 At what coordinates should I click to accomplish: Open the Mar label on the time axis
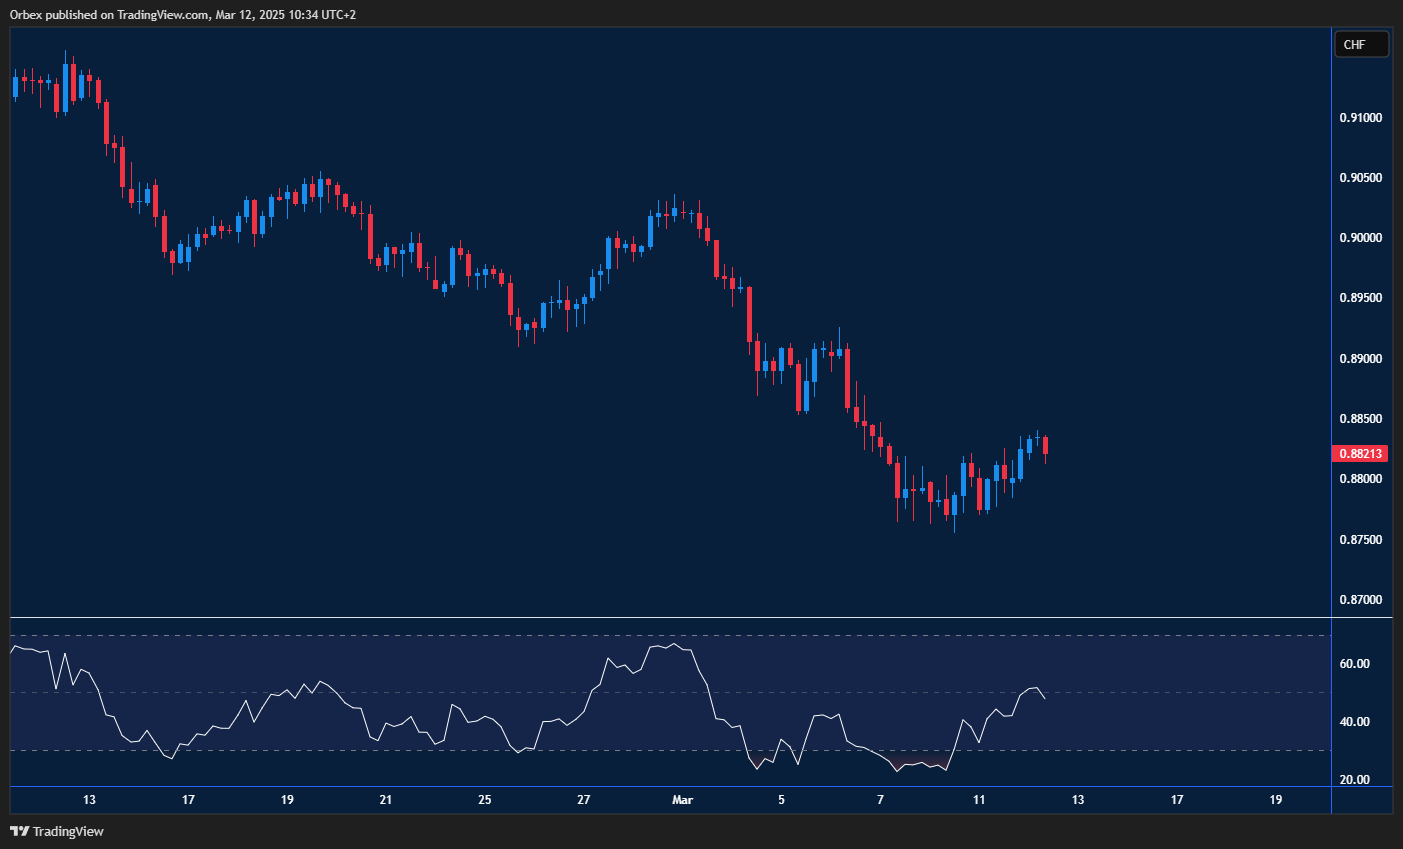682,800
